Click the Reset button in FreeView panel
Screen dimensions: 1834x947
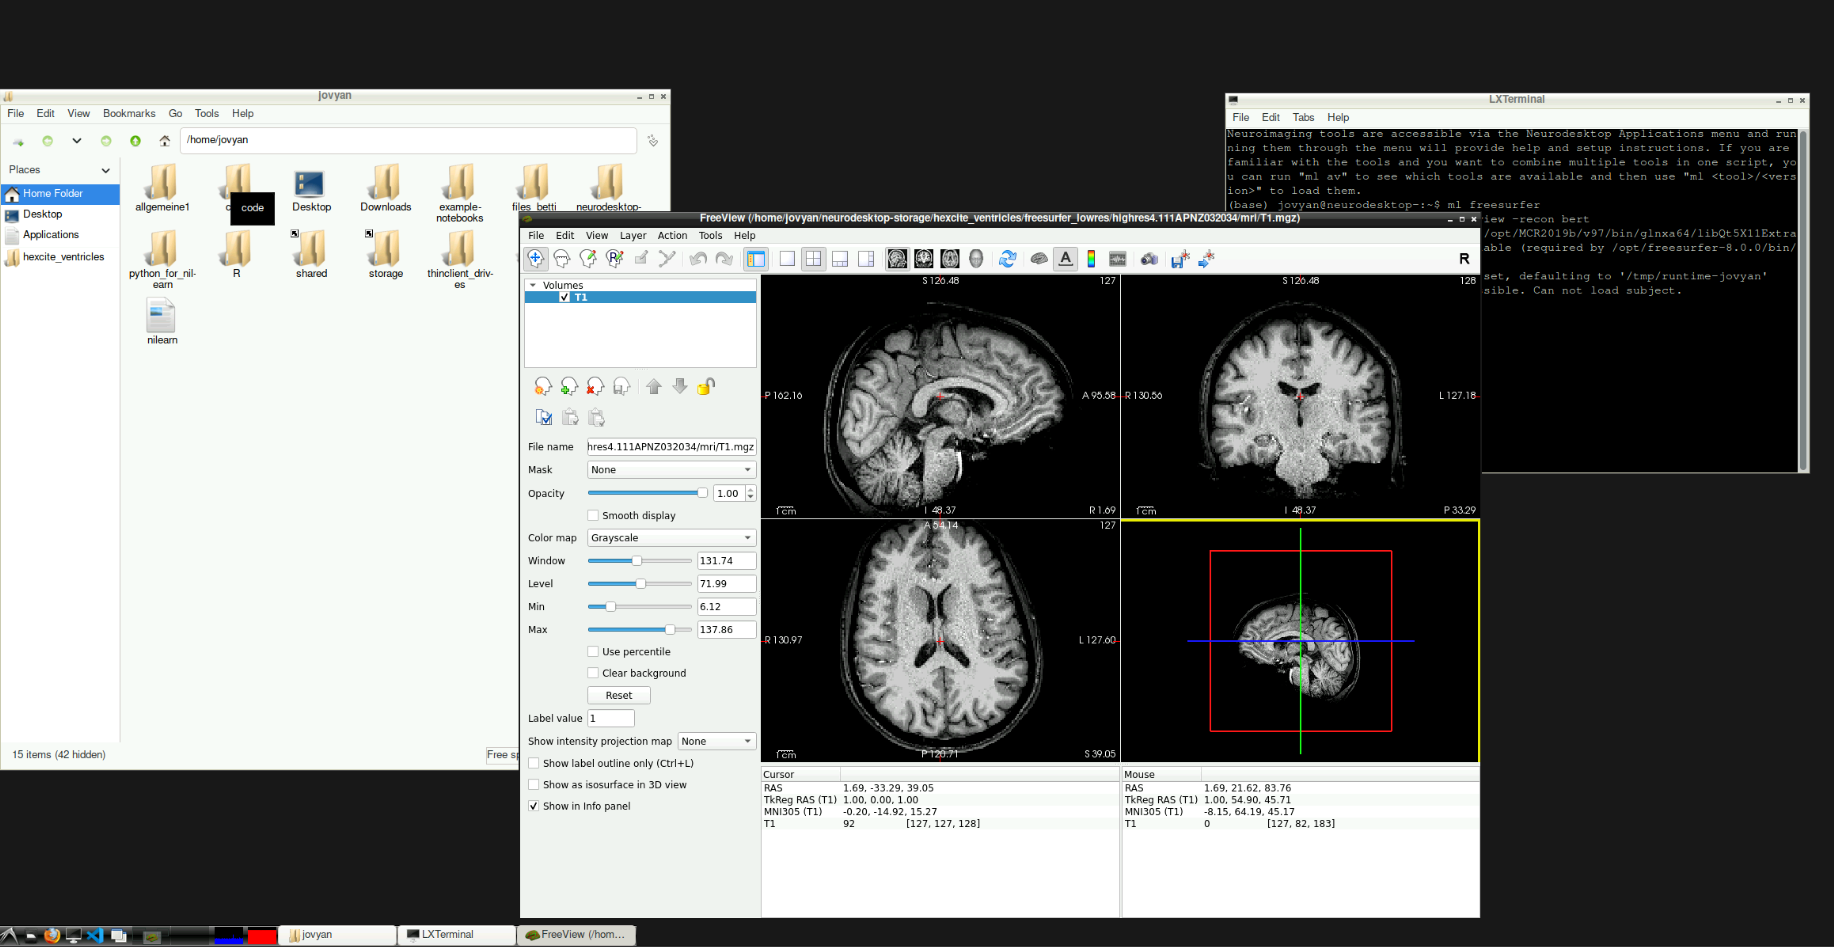pos(619,695)
